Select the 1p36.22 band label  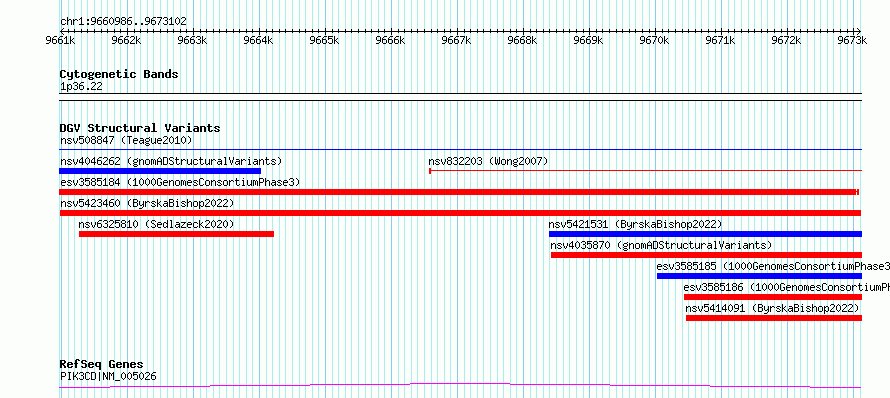(x=81, y=87)
